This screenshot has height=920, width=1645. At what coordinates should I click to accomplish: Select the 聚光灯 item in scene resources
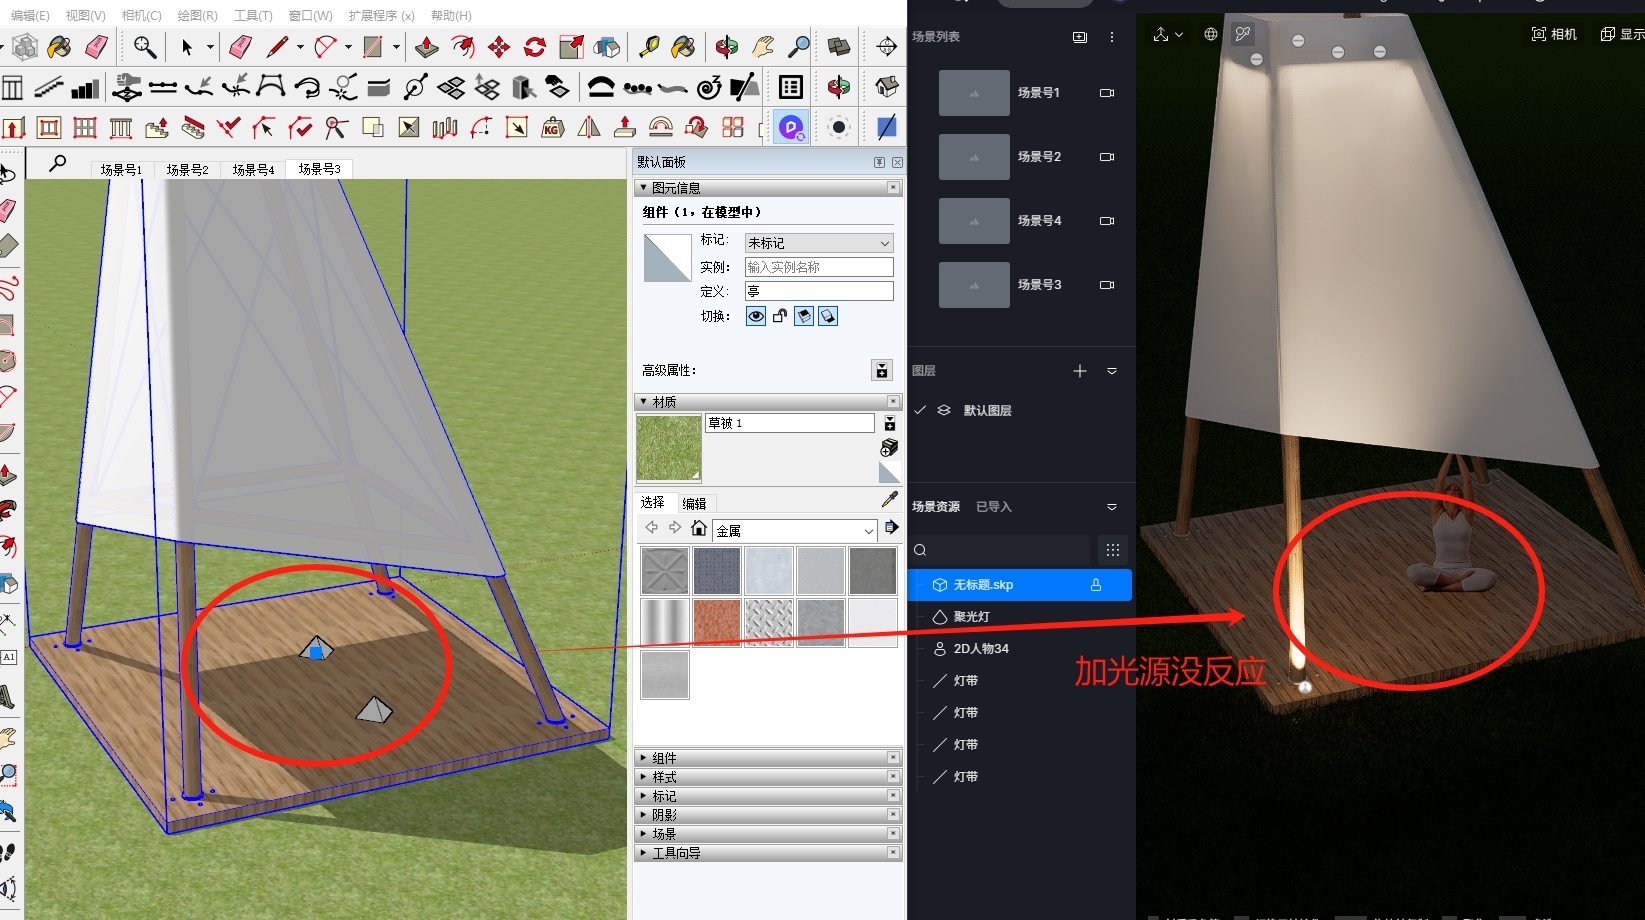point(971,617)
